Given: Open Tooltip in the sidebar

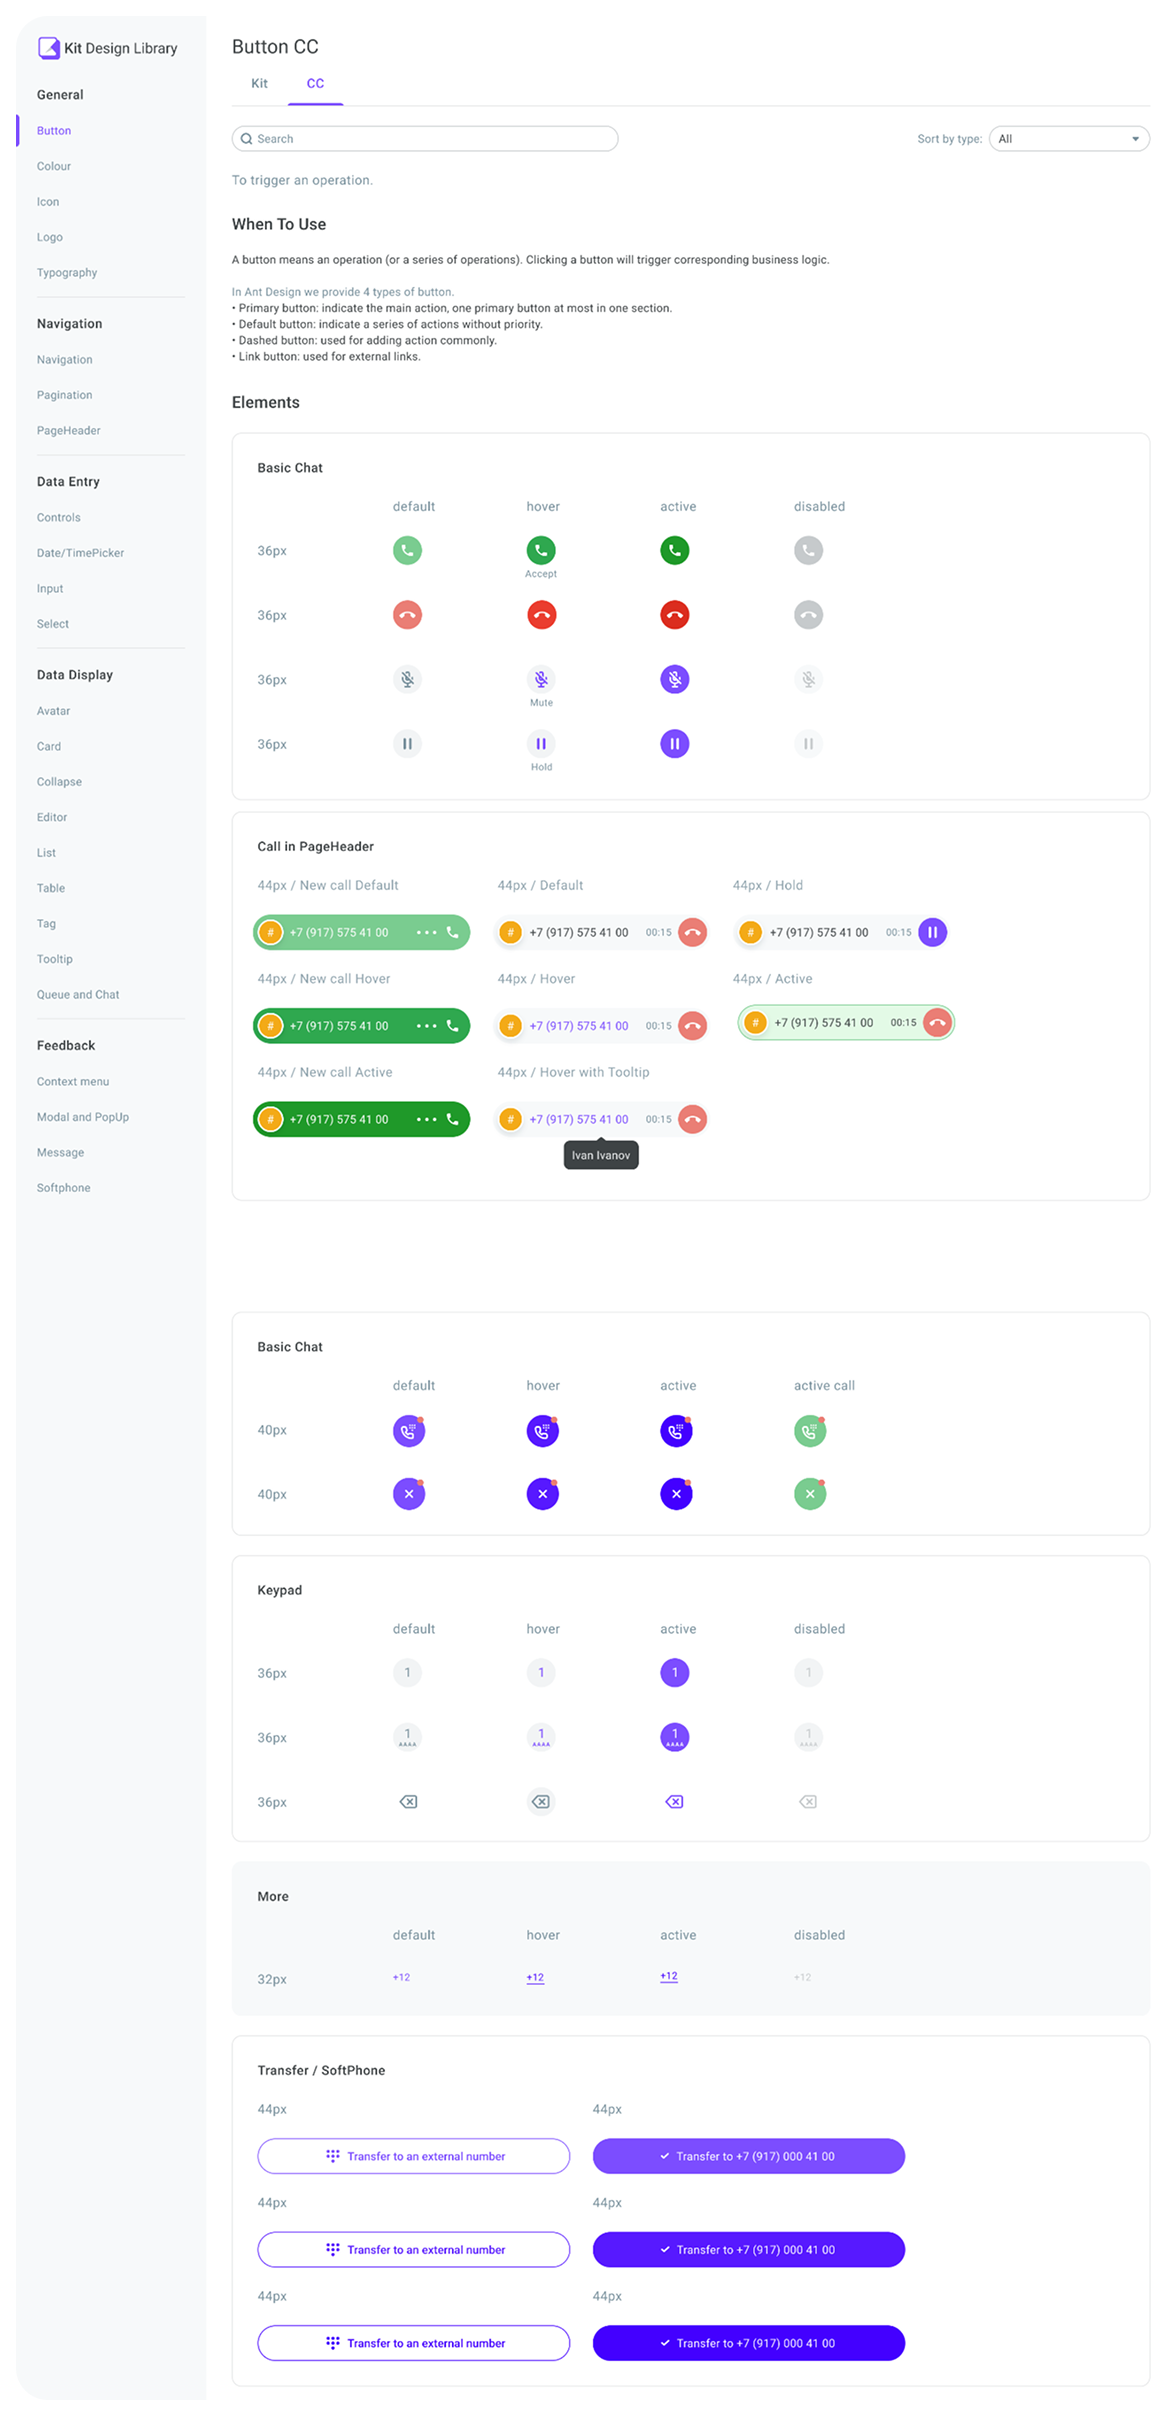Looking at the screenshot, I should point(55,959).
